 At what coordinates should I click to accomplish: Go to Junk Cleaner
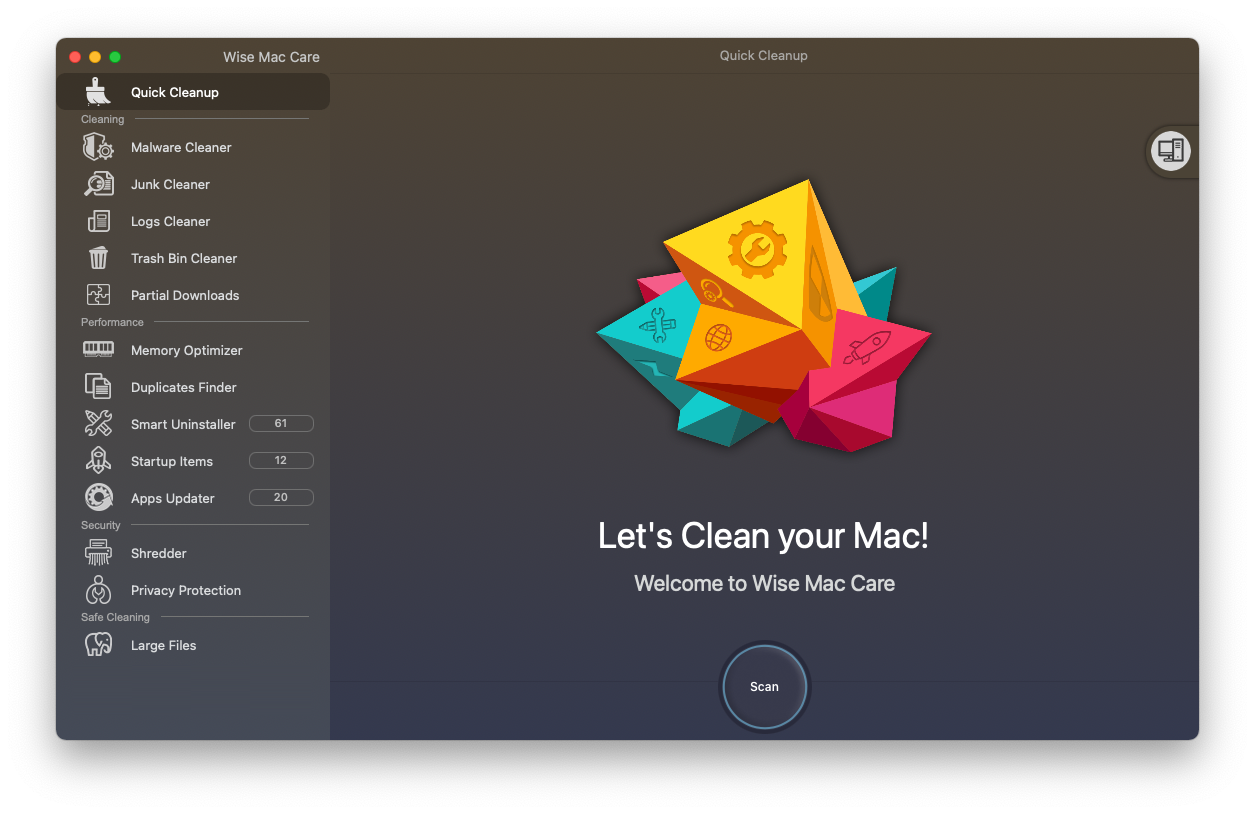(x=170, y=184)
